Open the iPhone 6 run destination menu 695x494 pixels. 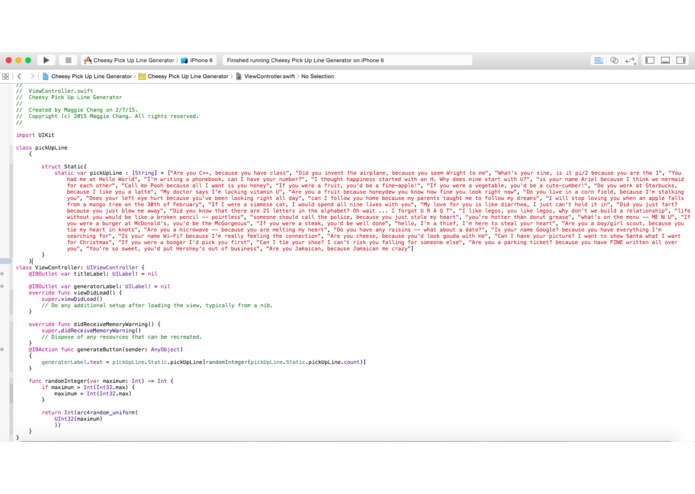point(197,60)
